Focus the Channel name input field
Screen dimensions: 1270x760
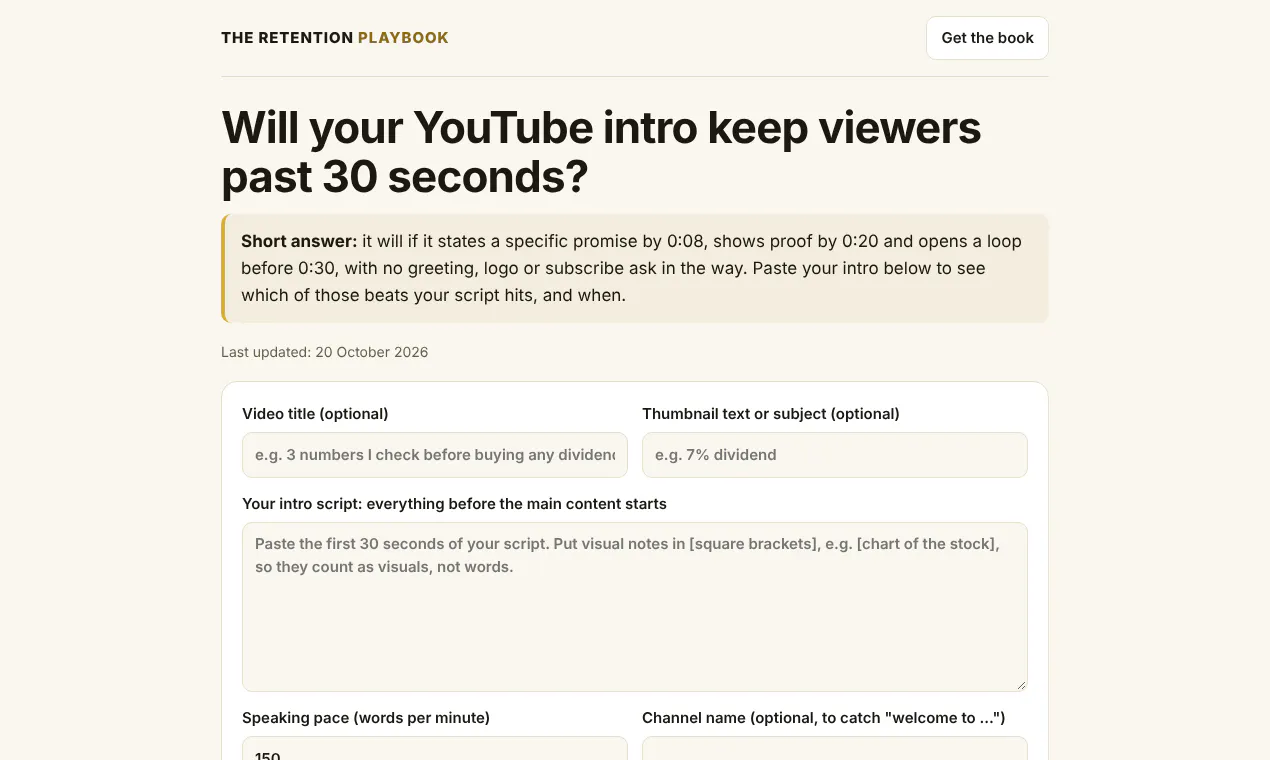coord(835,748)
